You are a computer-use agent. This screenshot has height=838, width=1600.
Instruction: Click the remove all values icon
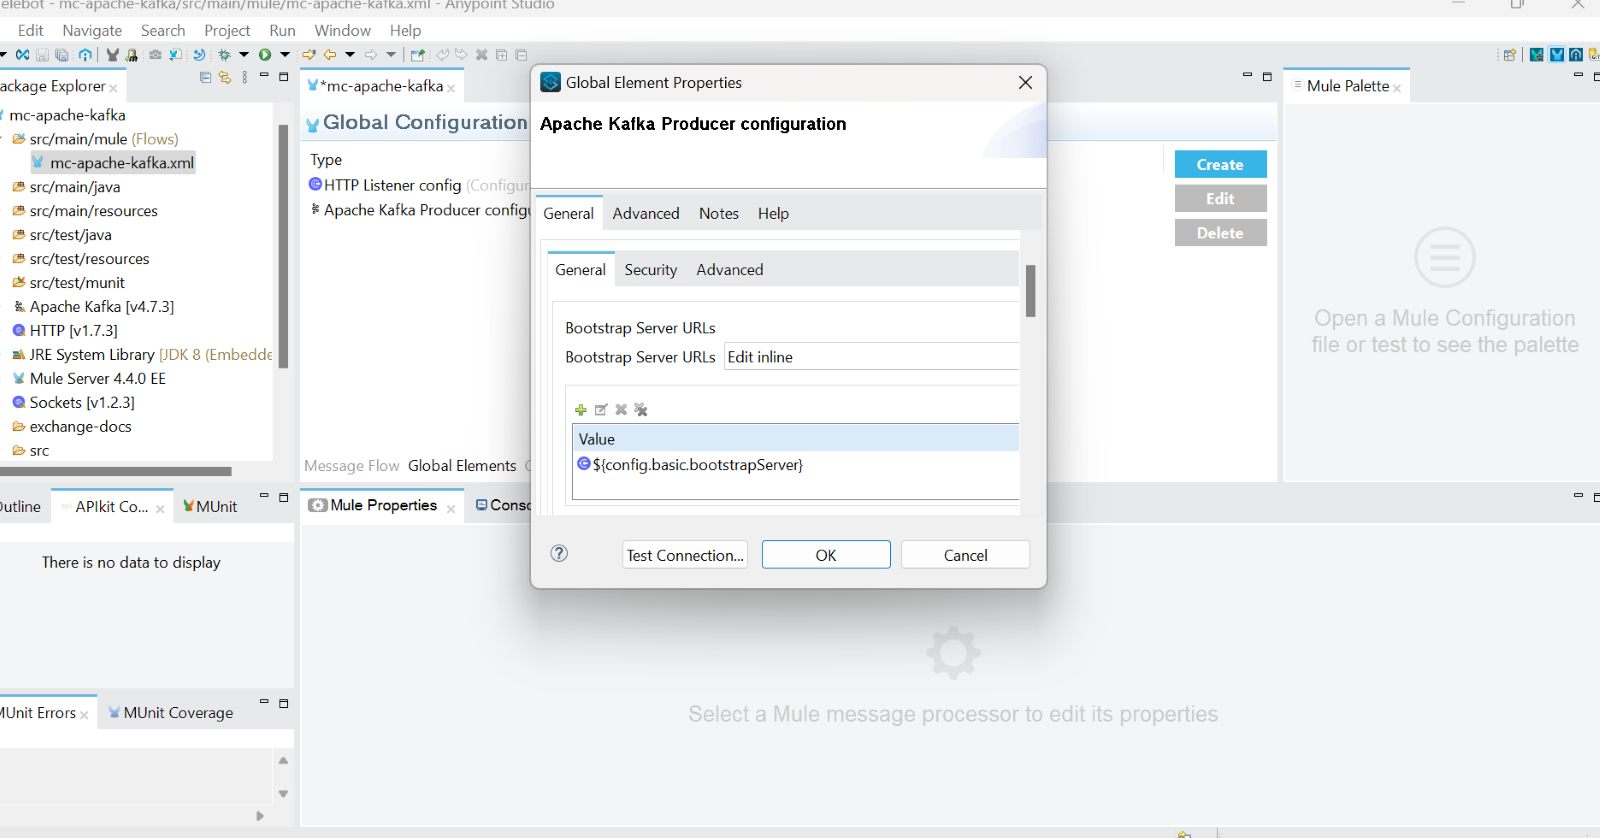[x=641, y=410]
